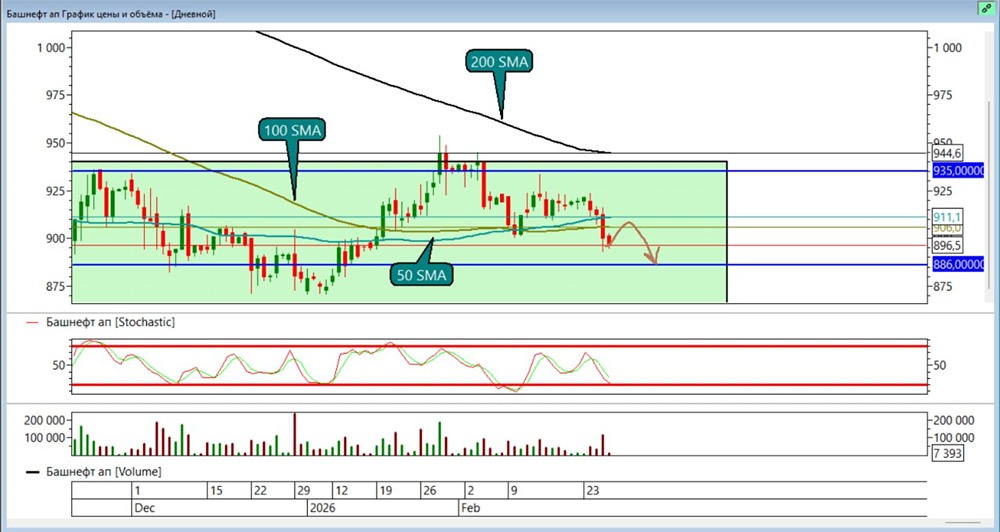Click the 26 date label on the time axis
This screenshot has height=532, width=1000.
429,491
